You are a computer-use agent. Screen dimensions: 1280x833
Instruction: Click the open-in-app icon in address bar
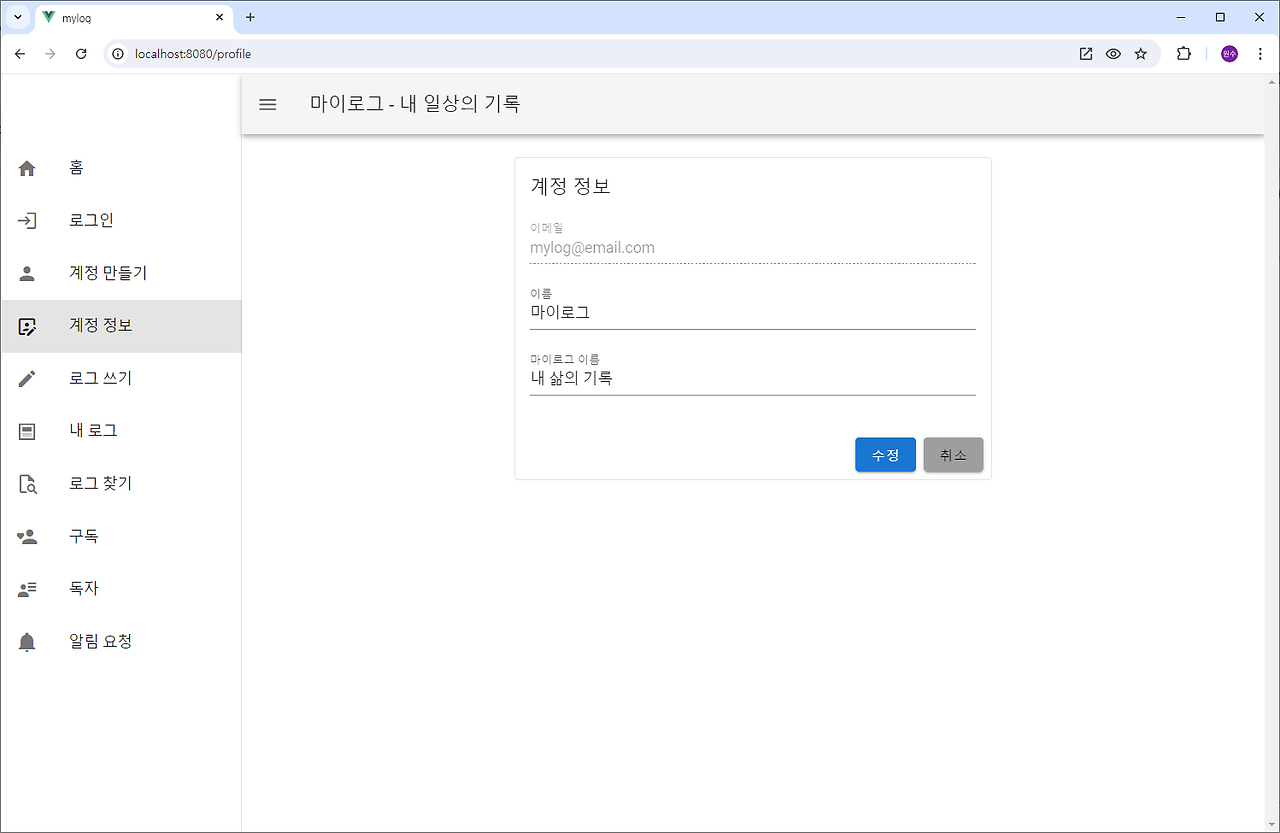point(1086,54)
